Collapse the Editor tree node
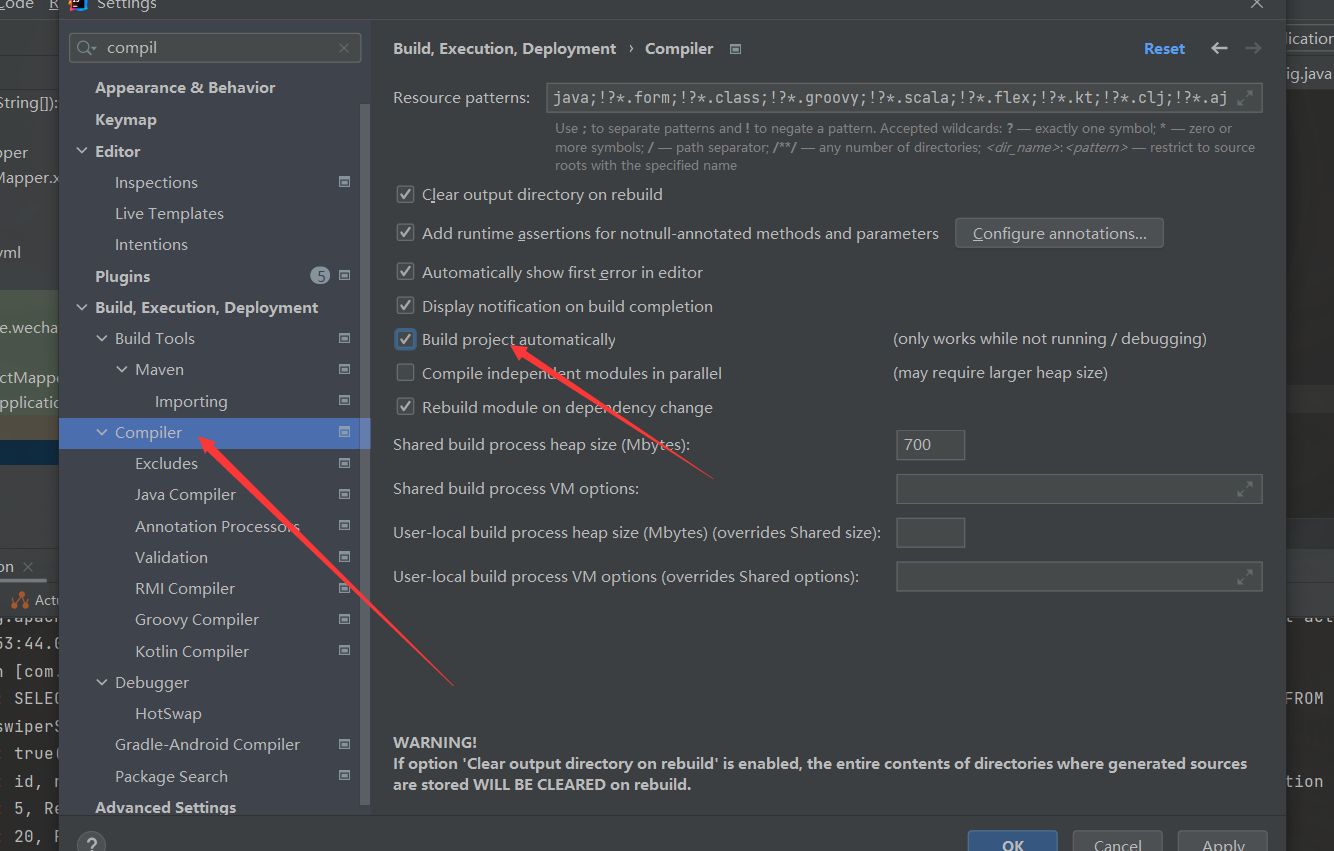1334x851 pixels. click(82, 151)
